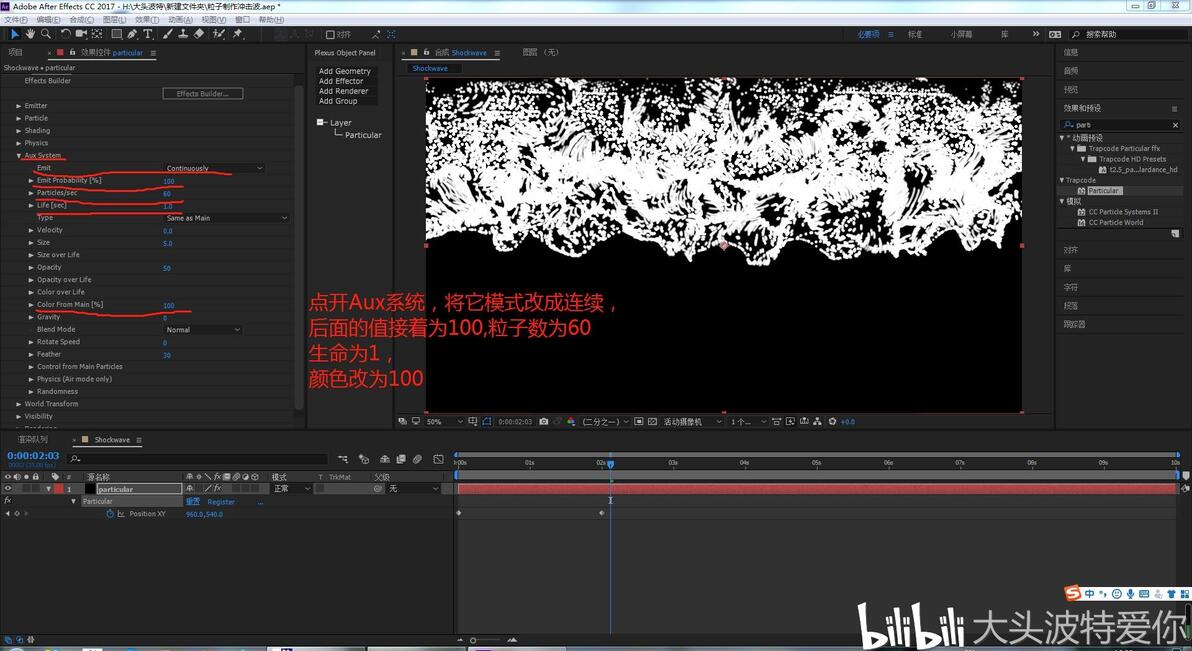Select the Pen tool
1192x651 pixels.
pos(132,34)
